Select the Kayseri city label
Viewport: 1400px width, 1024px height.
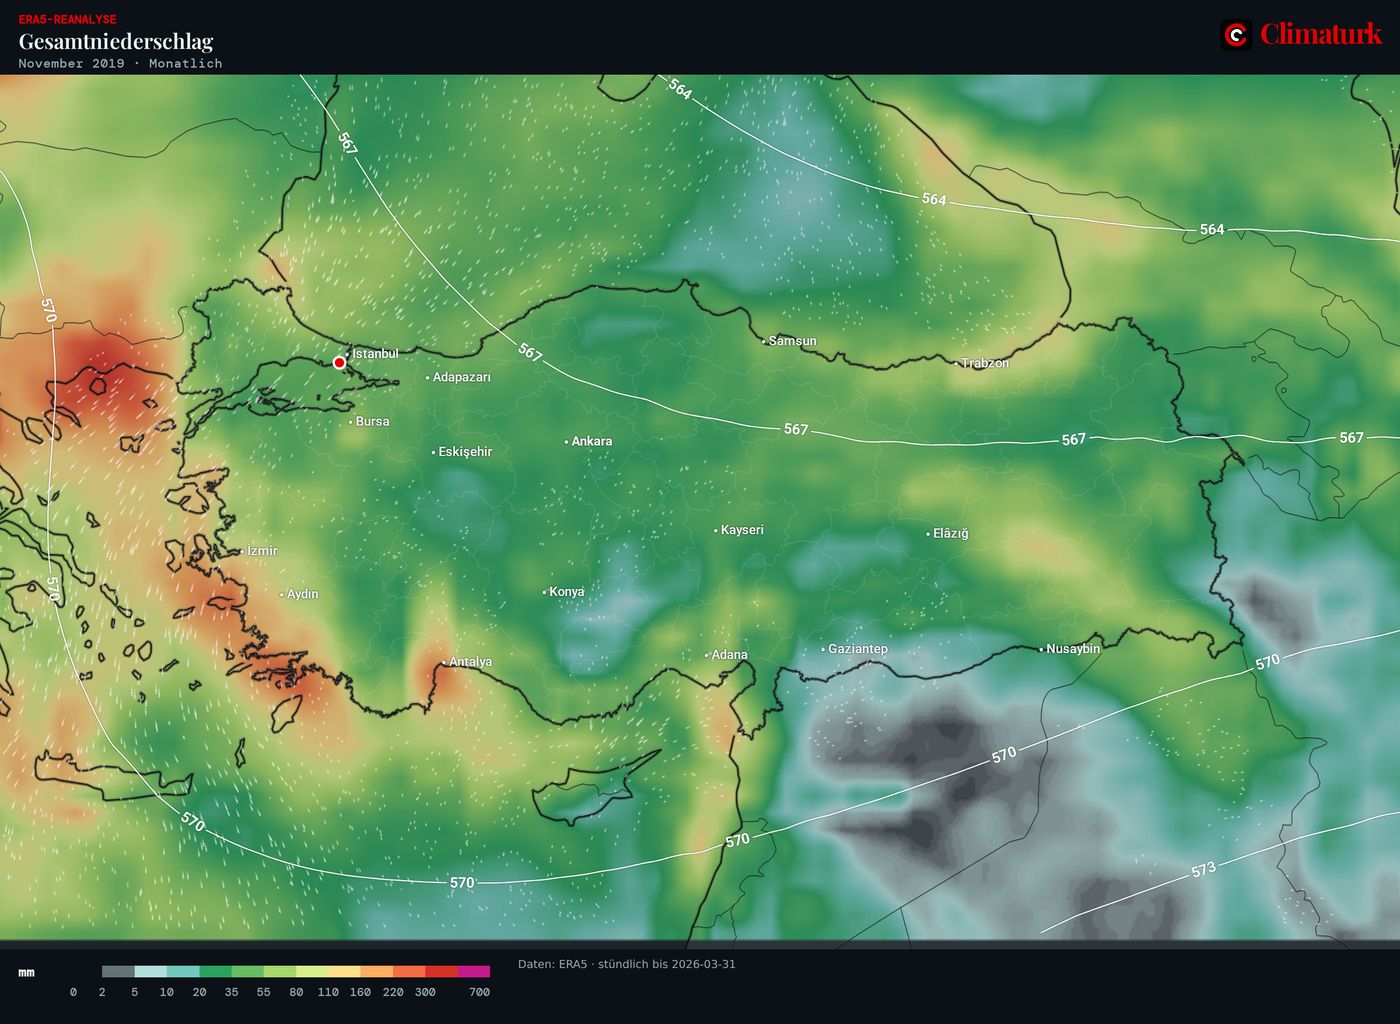742,530
